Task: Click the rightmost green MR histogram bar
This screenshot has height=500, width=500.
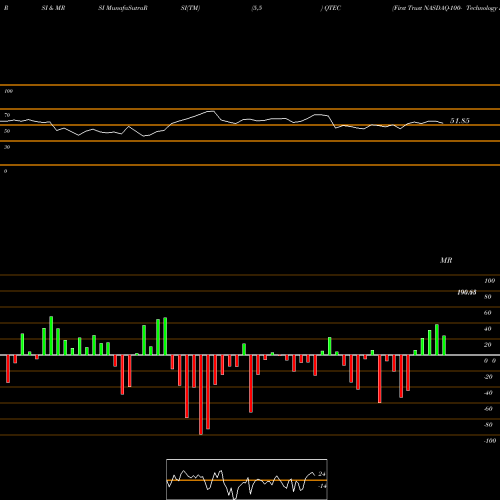Action: 444,345
